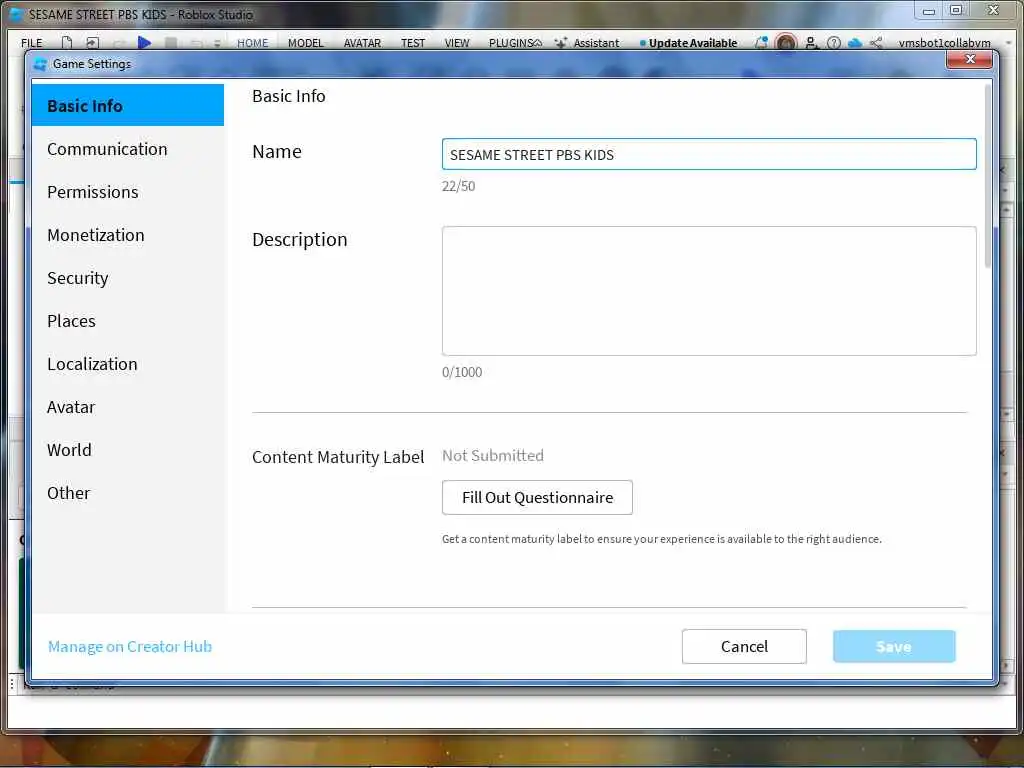Image resolution: width=1024 pixels, height=768 pixels.
Task: Click the collaborate add-person icon
Action: [811, 42]
